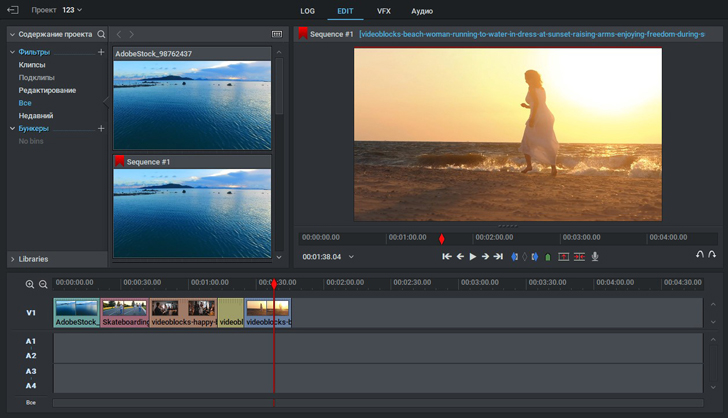Viewport: 728px width, 418px height.
Task: Click the exit project icon
Action: point(12,10)
